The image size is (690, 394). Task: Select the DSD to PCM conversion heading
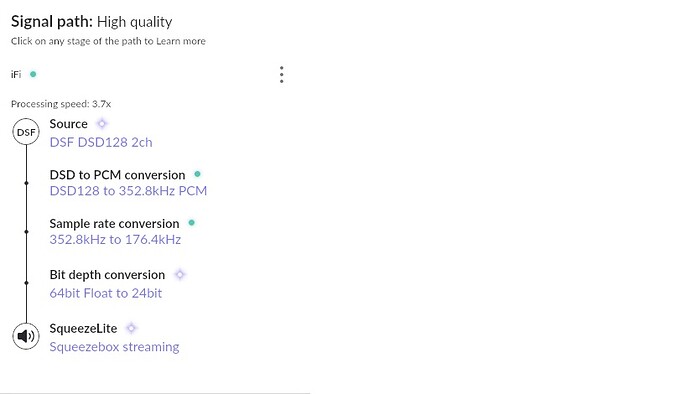click(117, 175)
